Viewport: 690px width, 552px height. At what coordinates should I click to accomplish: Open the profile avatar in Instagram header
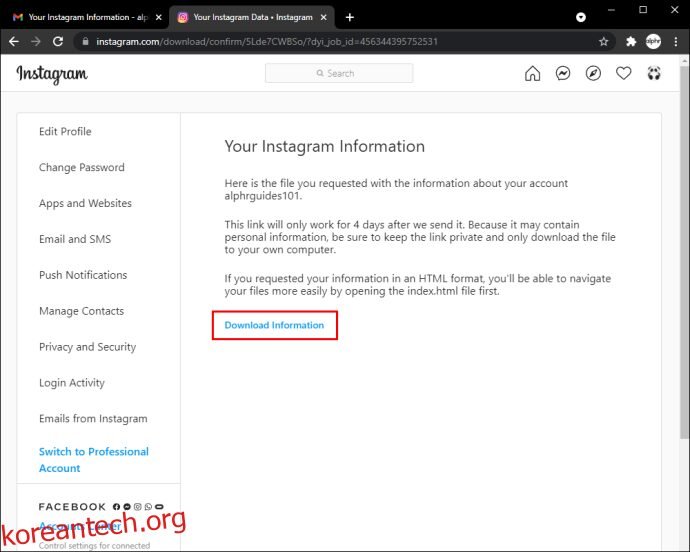click(654, 73)
